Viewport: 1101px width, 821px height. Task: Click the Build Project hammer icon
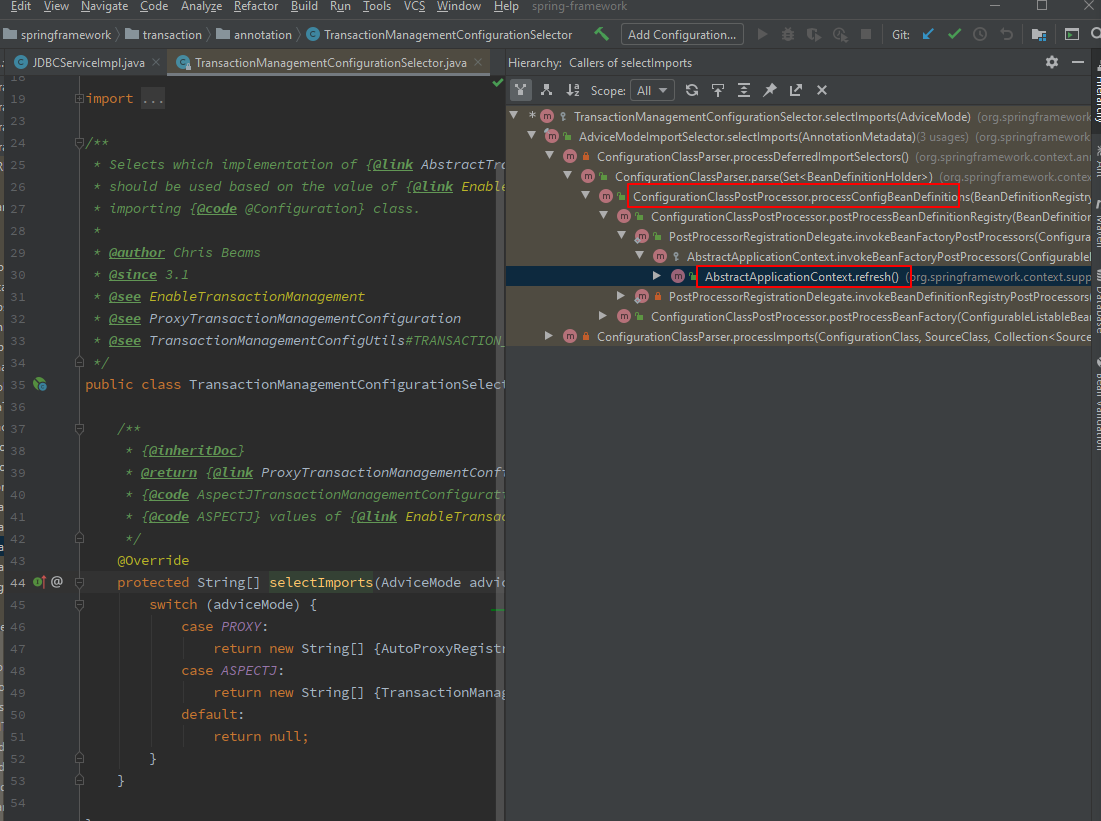[602, 34]
